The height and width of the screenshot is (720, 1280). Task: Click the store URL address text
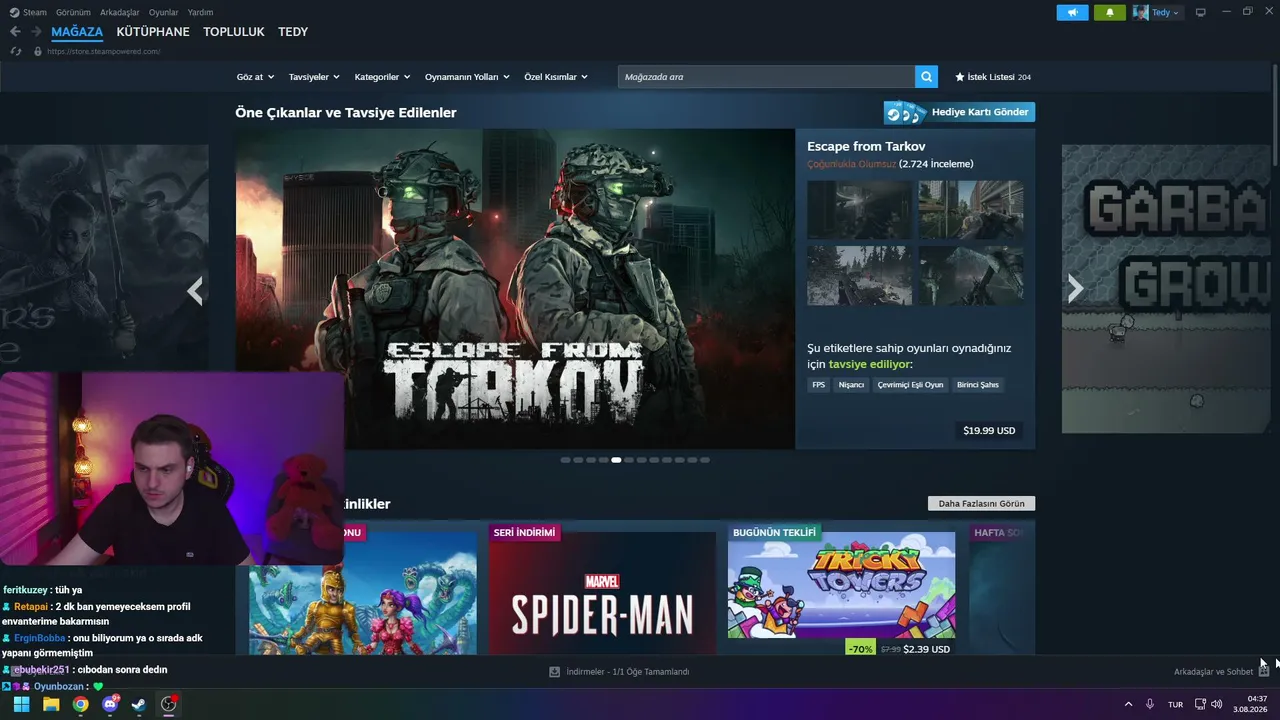click(103, 52)
